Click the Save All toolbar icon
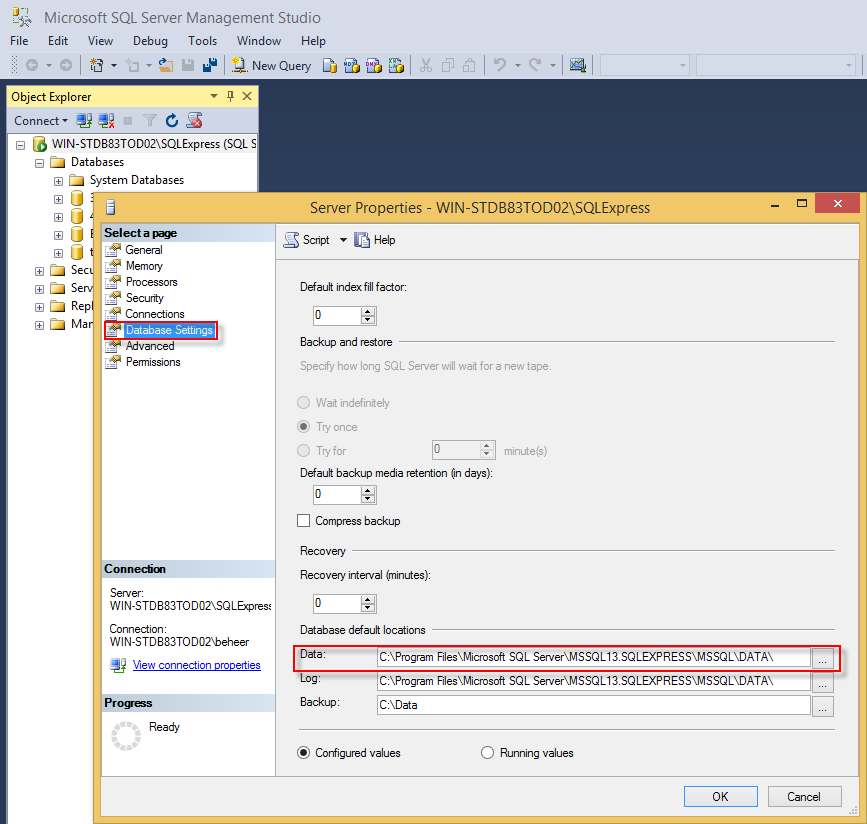This screenshot has width=867, height=824. pyautogui.click(x=210, y=65)
